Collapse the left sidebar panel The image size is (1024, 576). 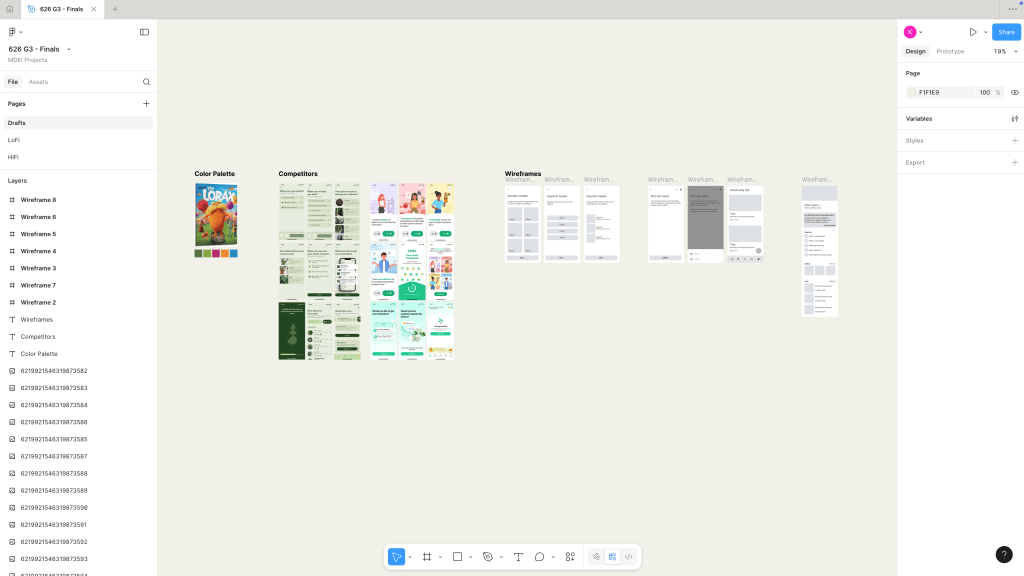pos(144,32)
